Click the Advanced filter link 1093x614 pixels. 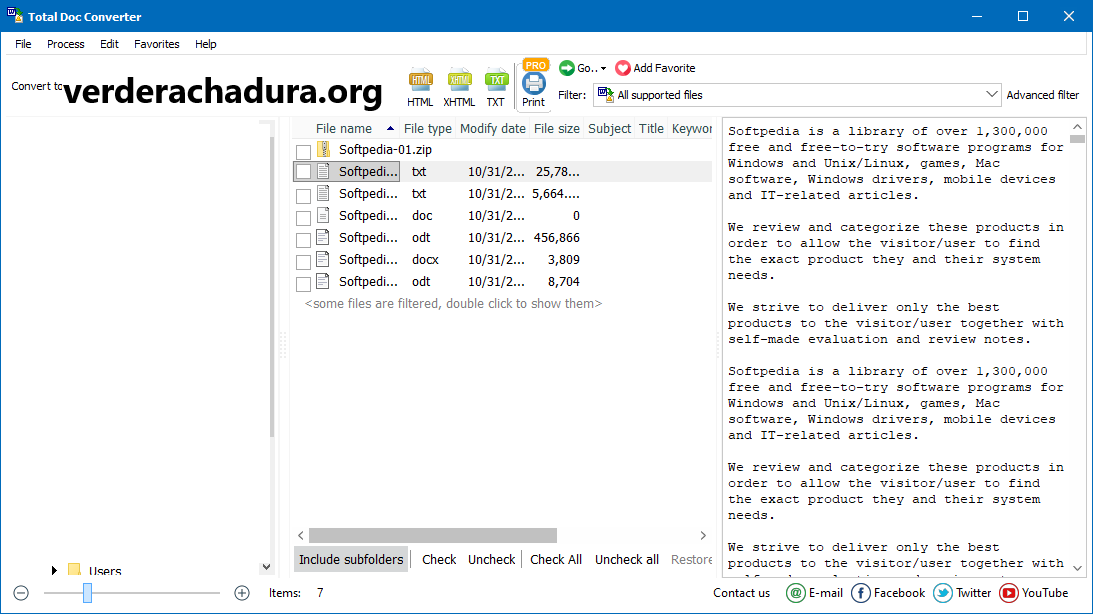pyautogui.click(x=1042, y=95)
